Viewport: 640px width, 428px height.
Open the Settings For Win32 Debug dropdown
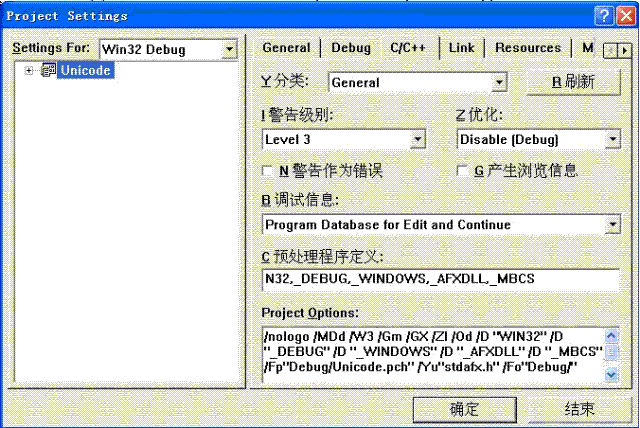pos(230,49)
